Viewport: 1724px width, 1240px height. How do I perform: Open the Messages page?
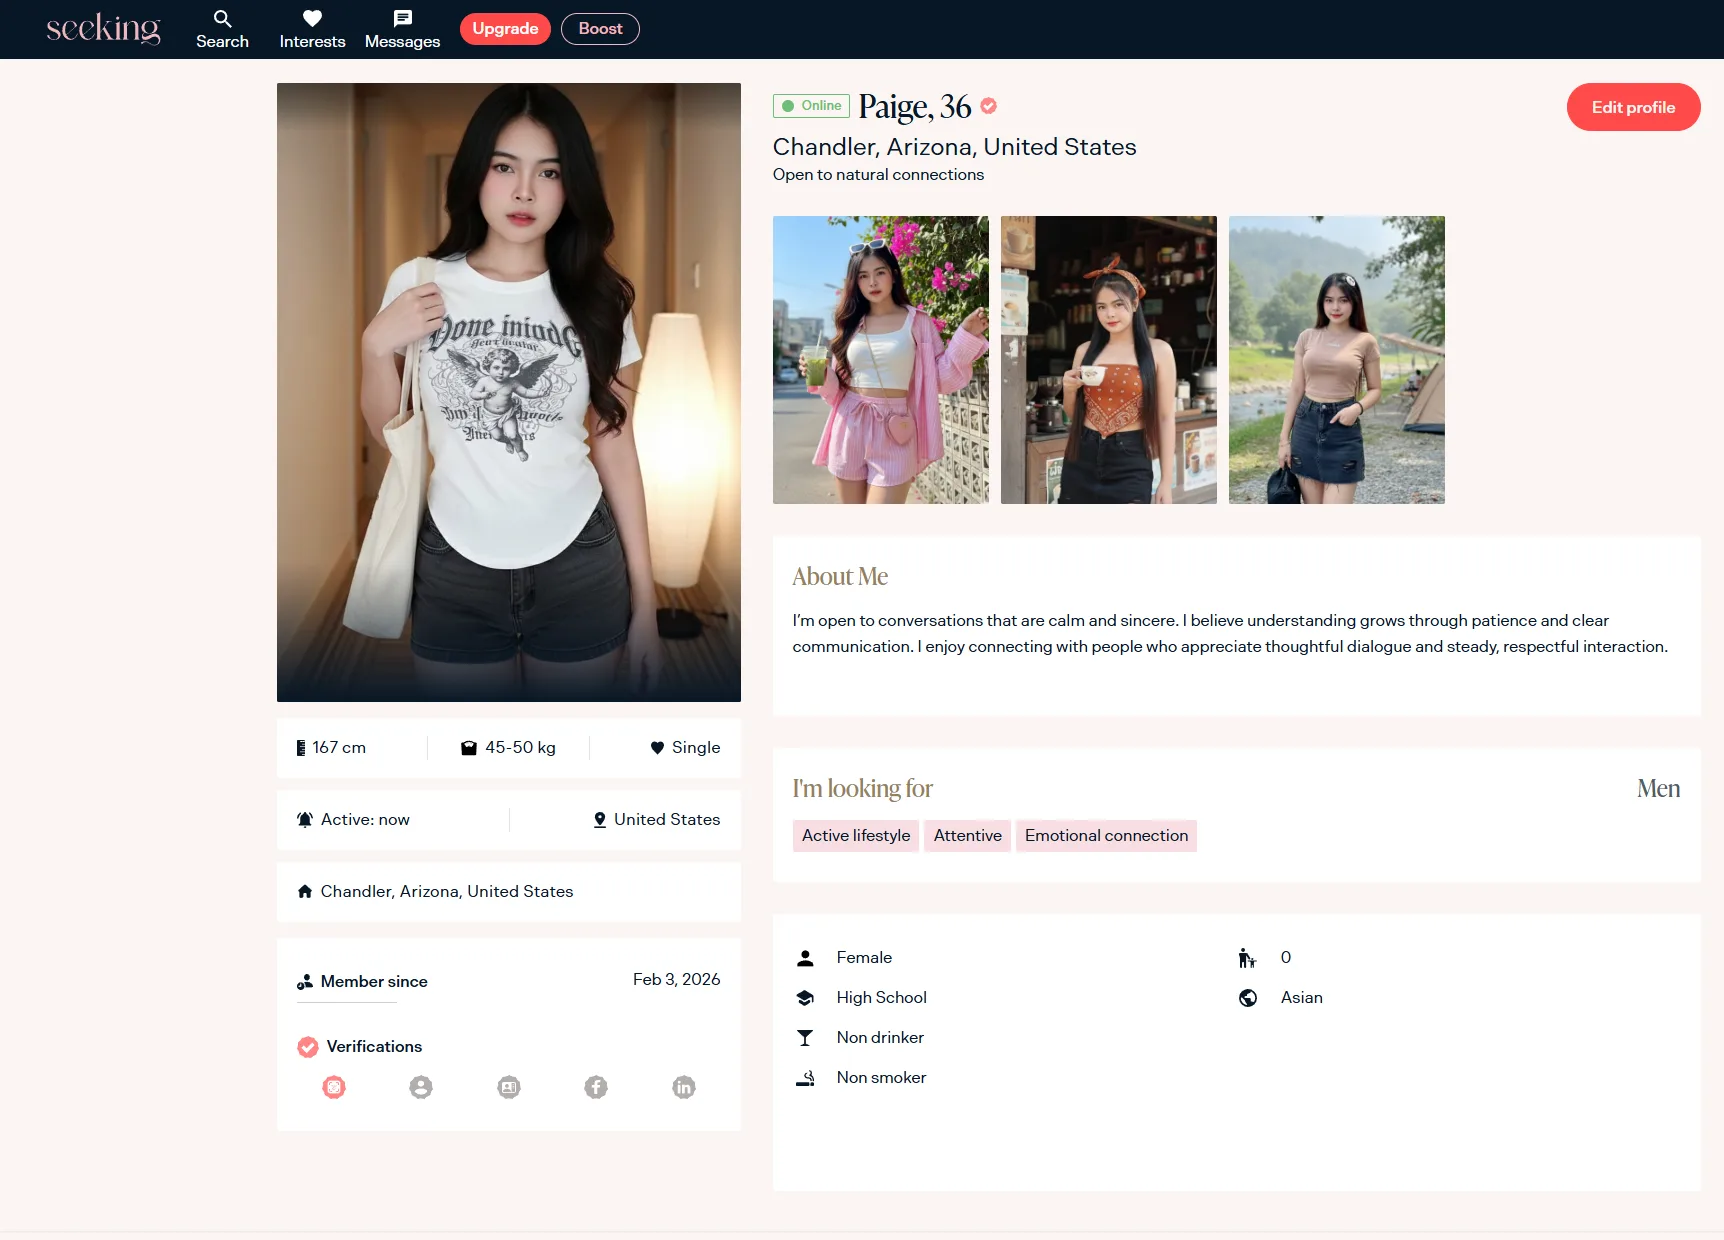402,29
